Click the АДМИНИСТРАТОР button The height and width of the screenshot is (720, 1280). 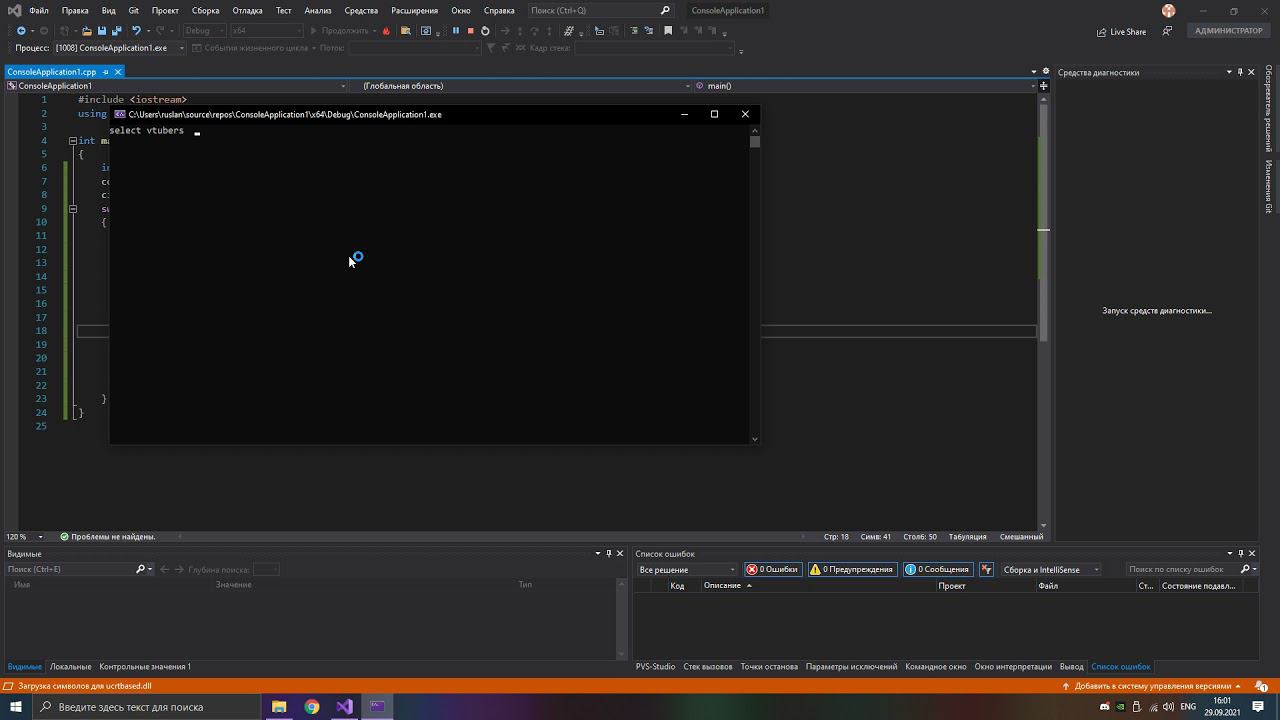tap(1228, 31)
